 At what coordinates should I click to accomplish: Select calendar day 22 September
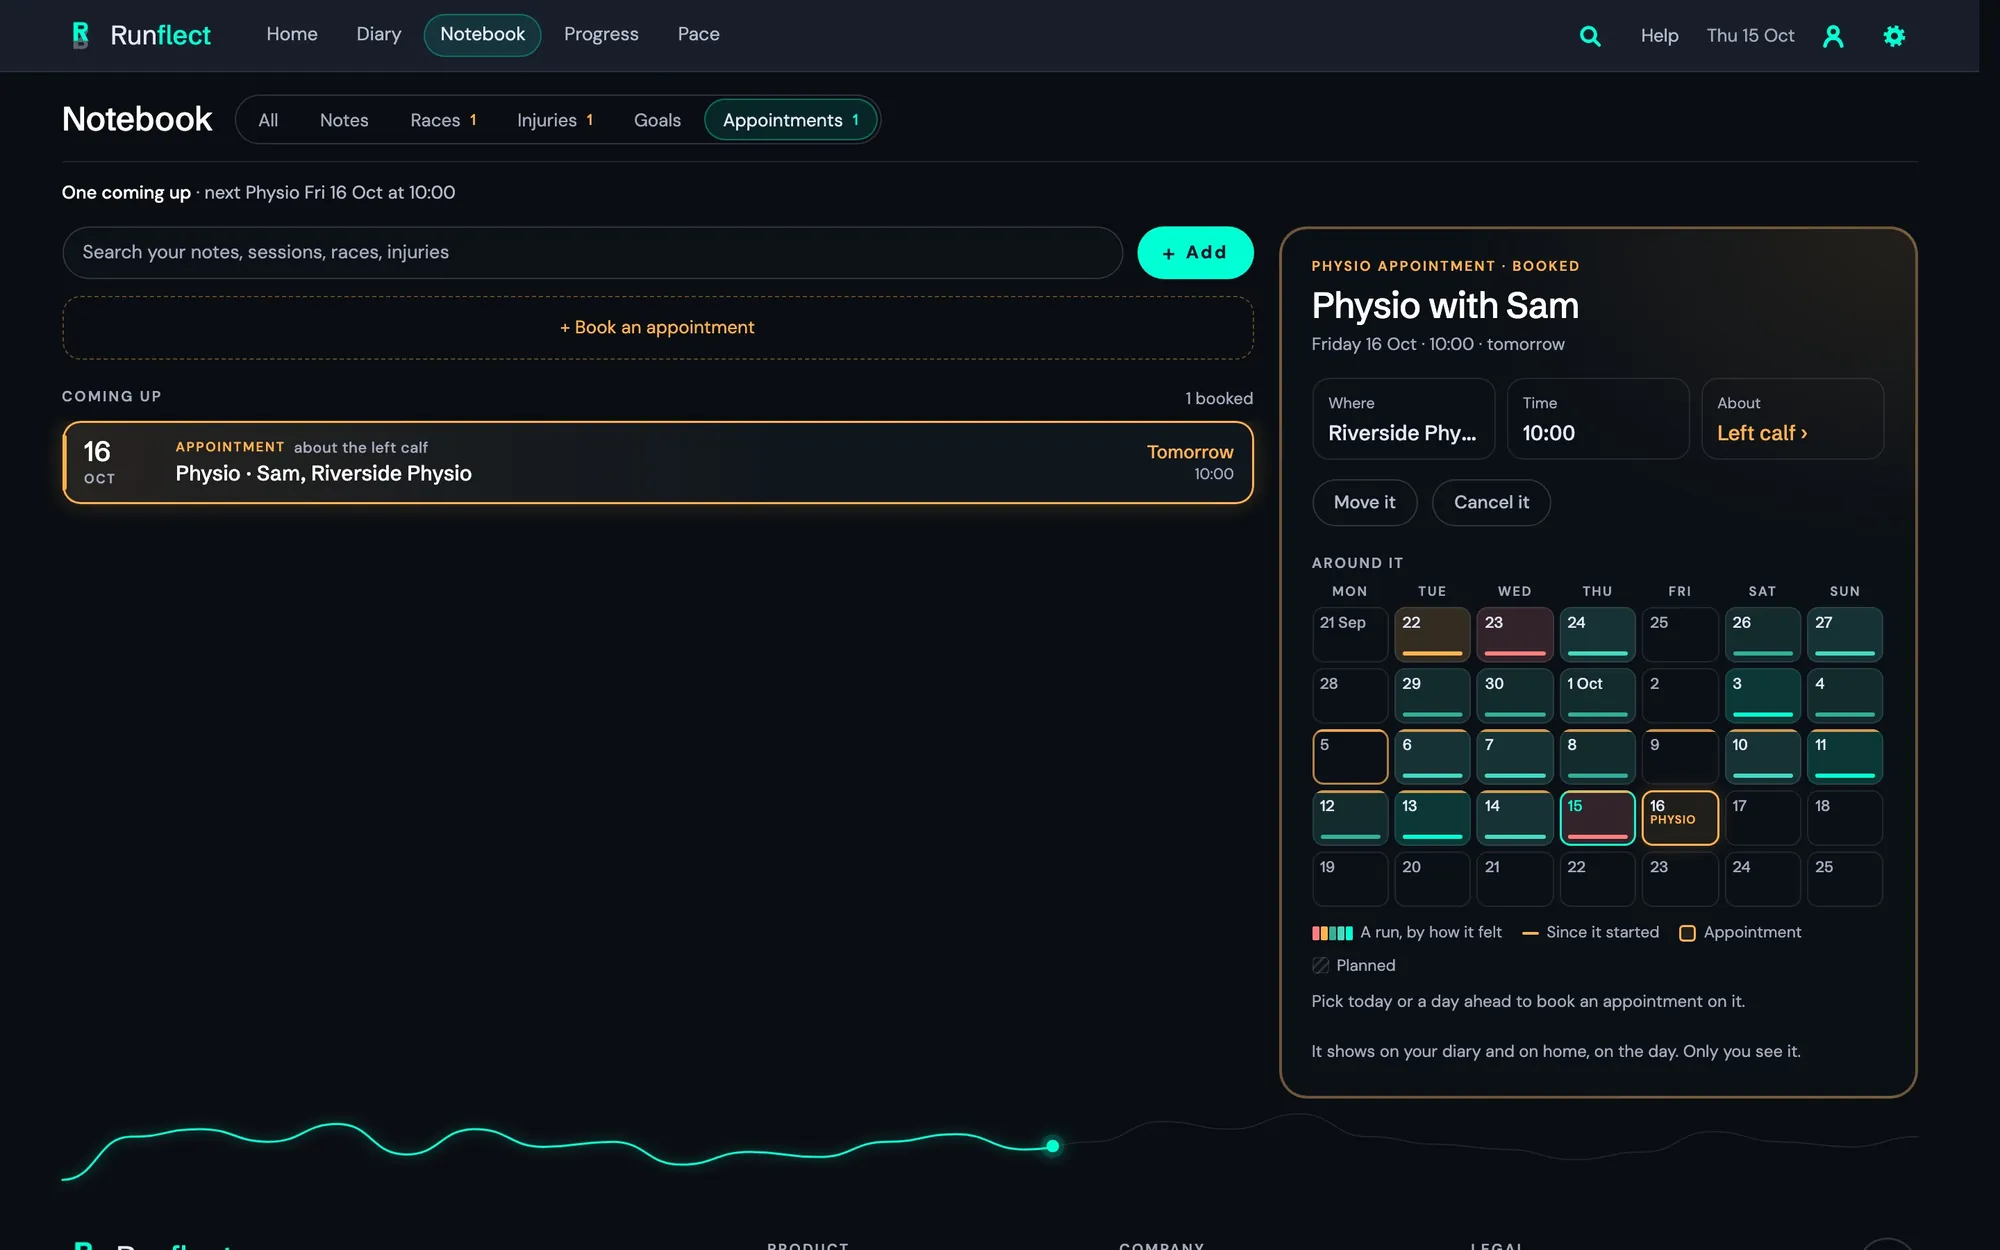[1432, 634]
